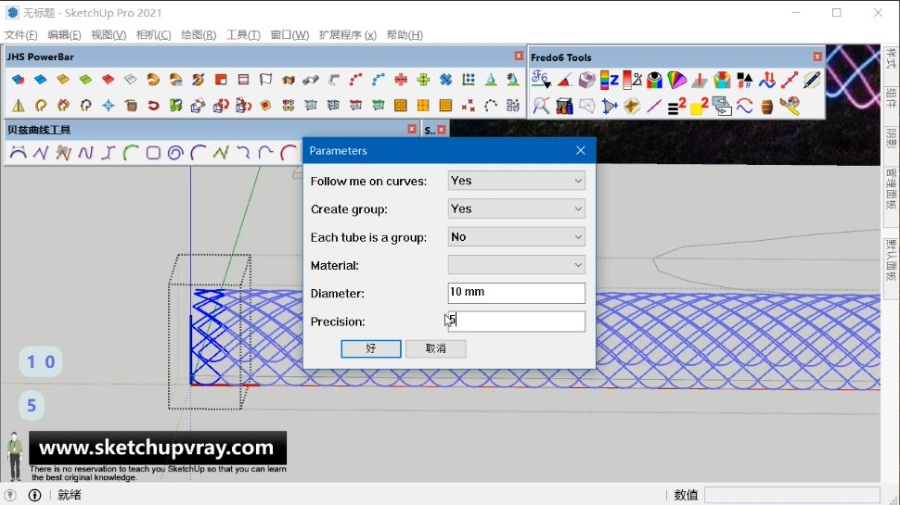Image resolution: width=900 pixels, height=505 pixels.
Task: Close the Fredo6 Tools toolbar
Action: click(817, 56)
